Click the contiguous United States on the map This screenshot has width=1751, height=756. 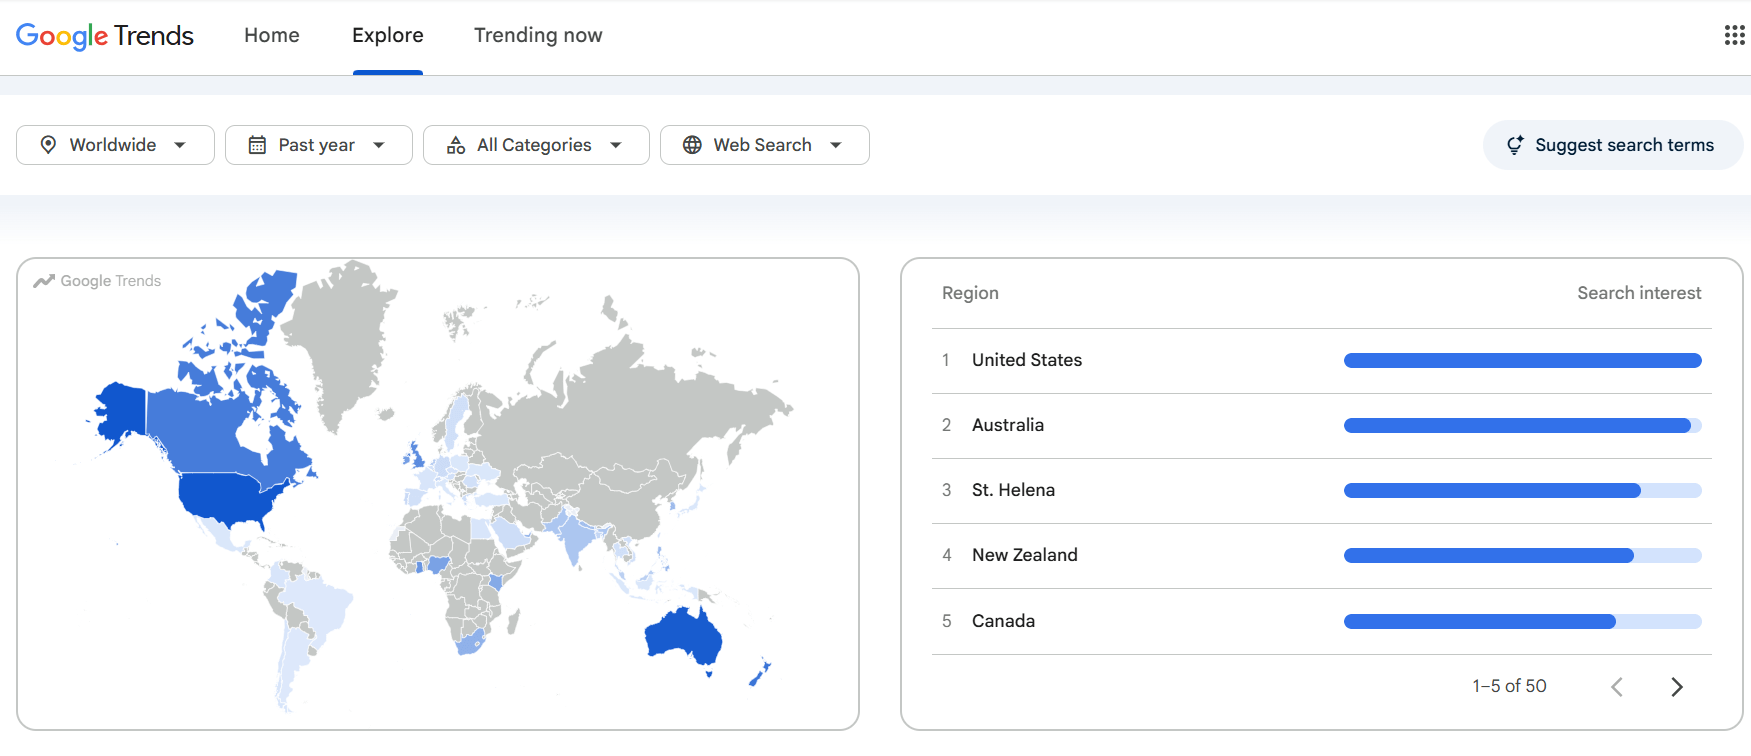(228, 498)
